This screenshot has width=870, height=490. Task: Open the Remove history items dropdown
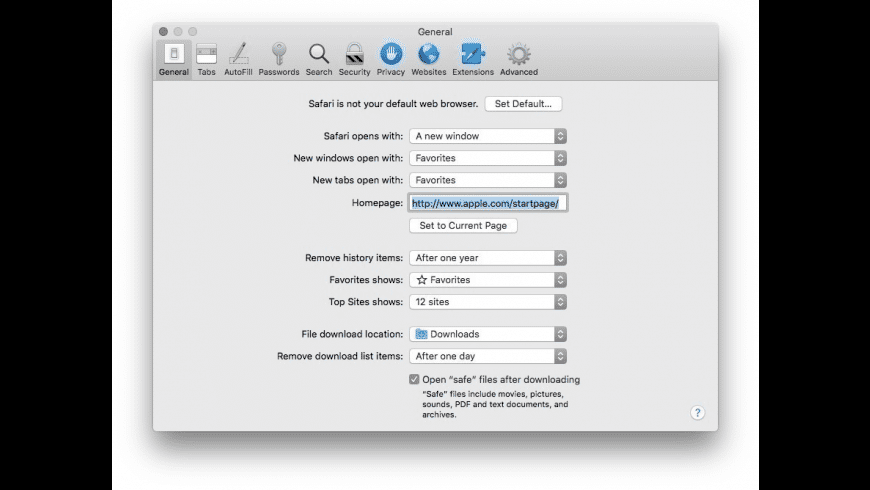pos(488,257)
